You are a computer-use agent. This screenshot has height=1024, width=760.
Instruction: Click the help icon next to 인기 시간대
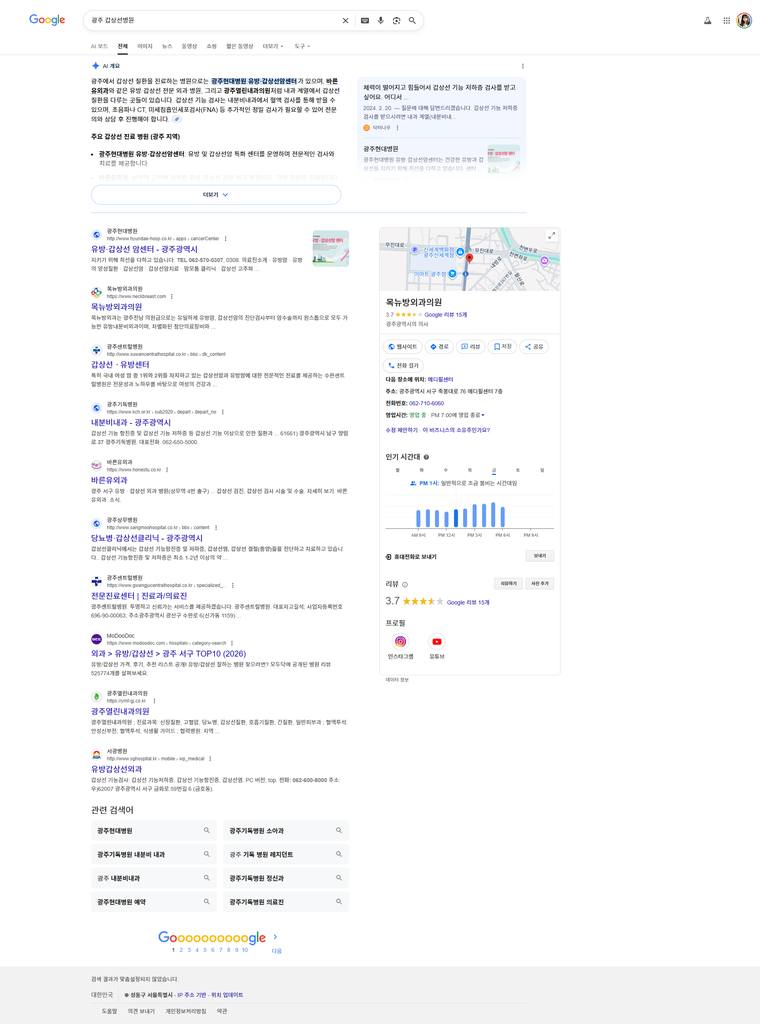click(x=426, y=457)
